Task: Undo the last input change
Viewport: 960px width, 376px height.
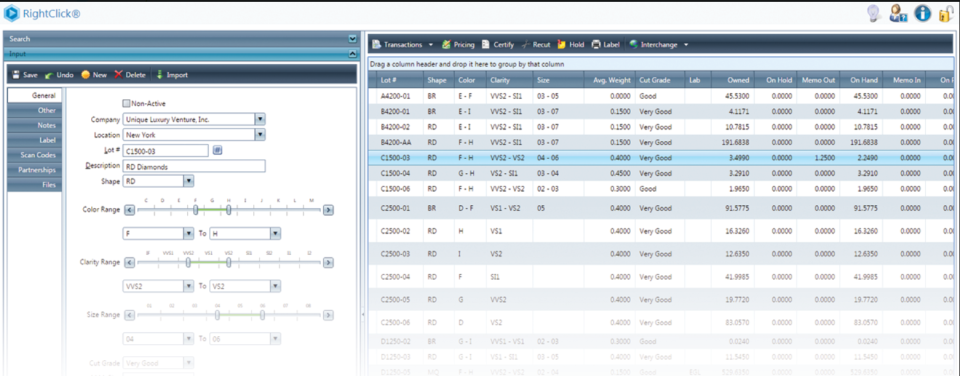Action: (x=59, y=75)
